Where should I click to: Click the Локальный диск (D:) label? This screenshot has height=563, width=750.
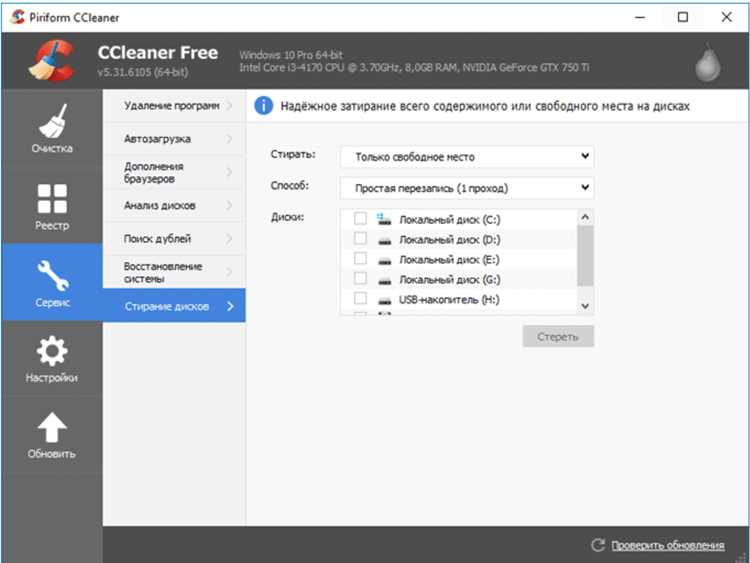coord(450,240)
